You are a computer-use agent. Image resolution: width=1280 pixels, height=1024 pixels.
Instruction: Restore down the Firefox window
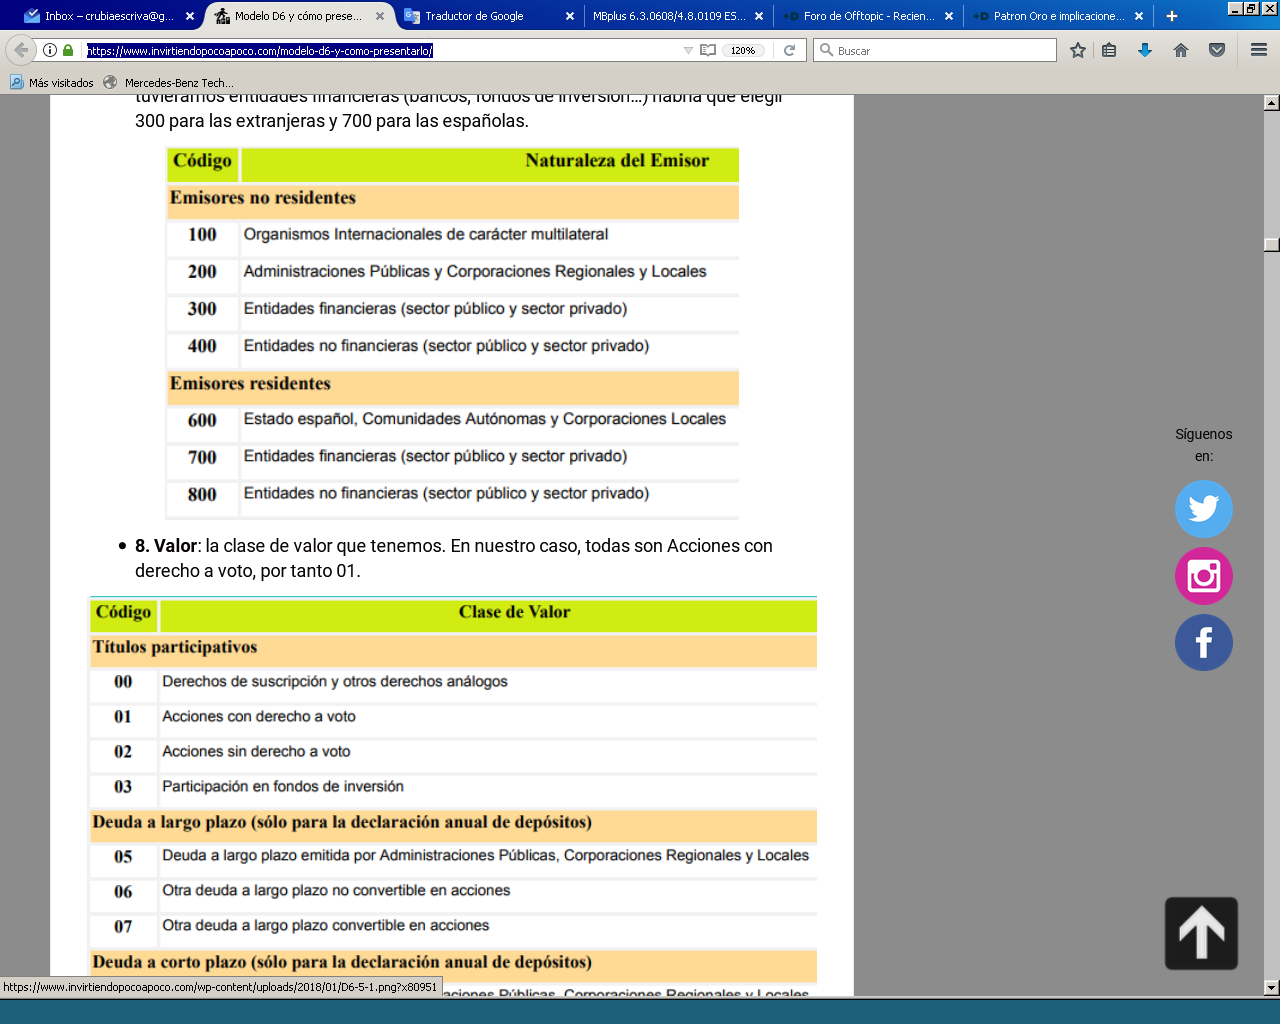(x=1252, y=8)
